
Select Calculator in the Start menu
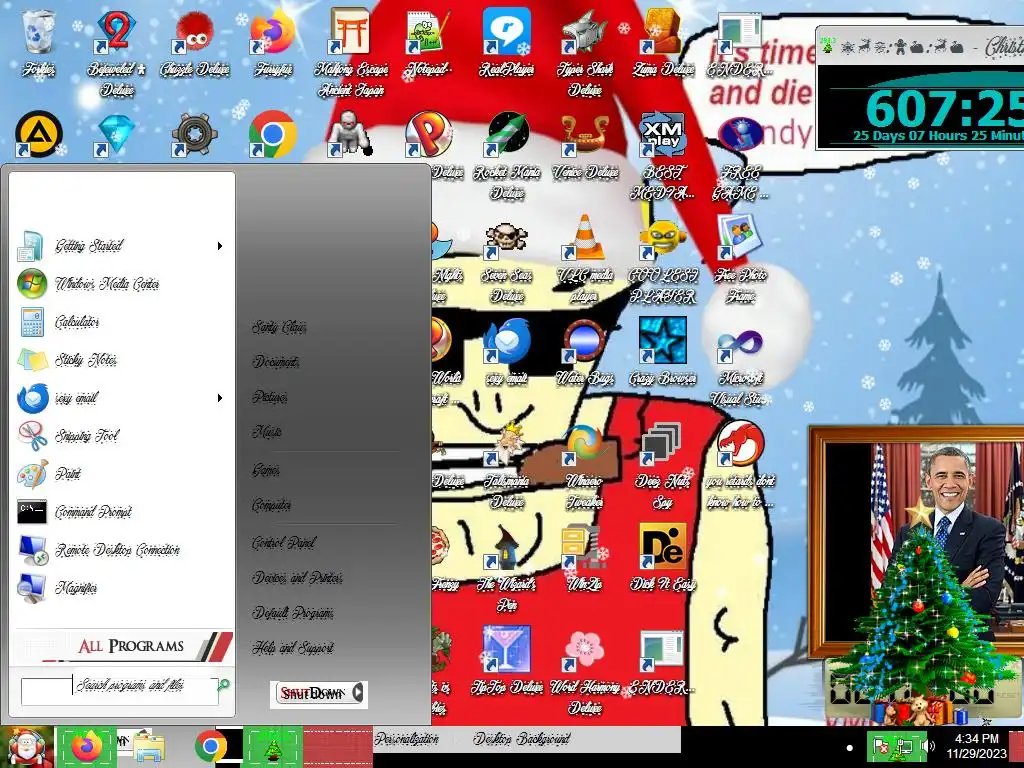coord(121,322)
